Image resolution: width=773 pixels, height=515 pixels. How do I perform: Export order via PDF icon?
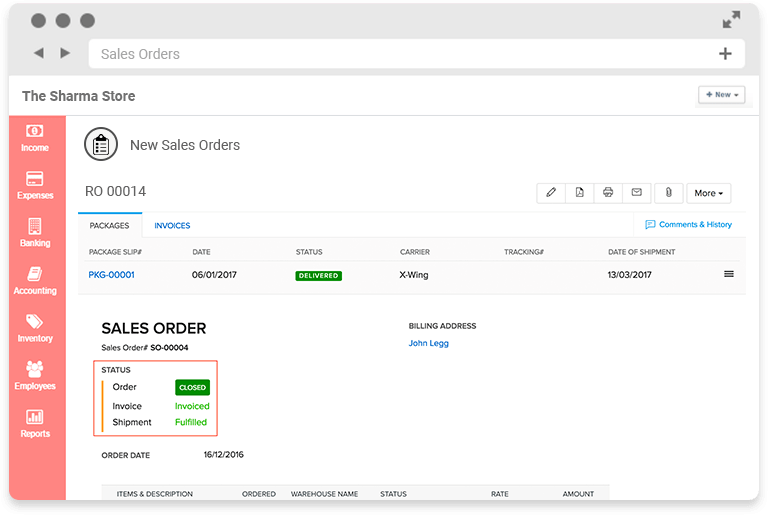click(580, 193)
